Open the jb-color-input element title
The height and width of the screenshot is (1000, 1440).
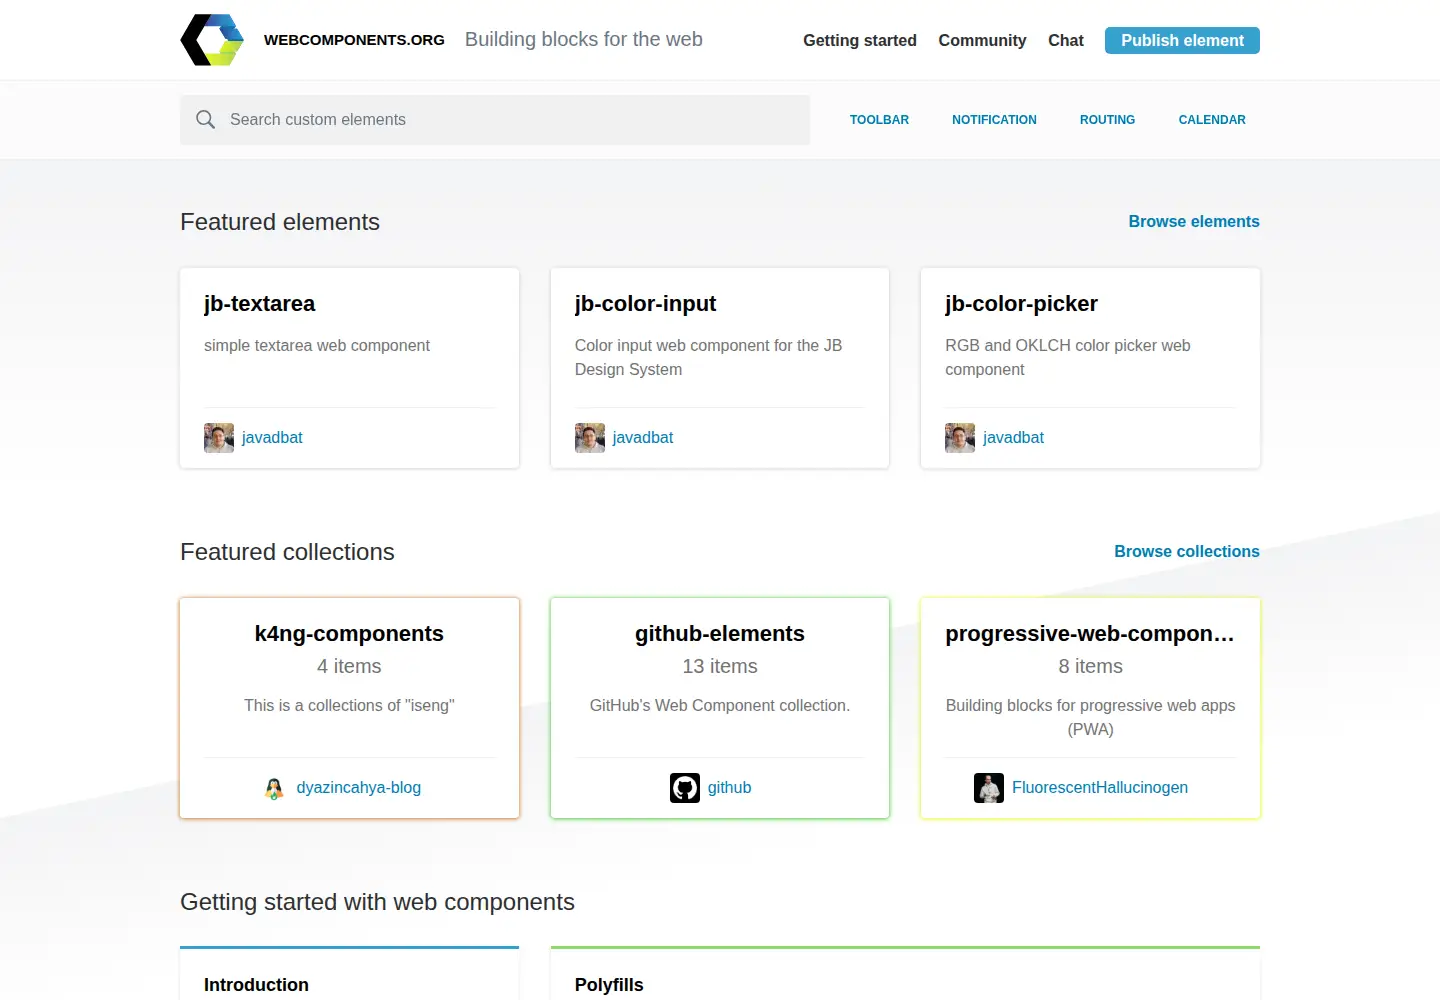coord(645,304)
